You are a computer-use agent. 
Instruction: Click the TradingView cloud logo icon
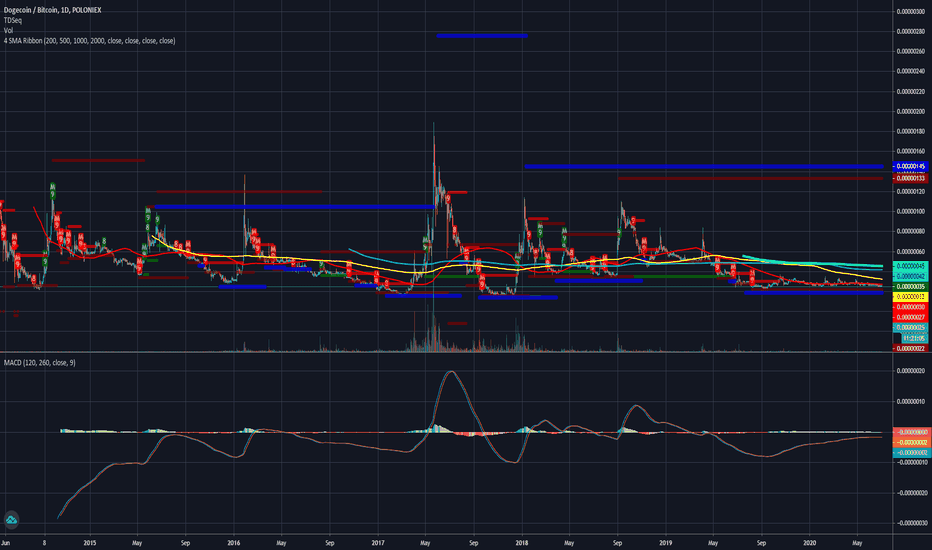point(11,520)
